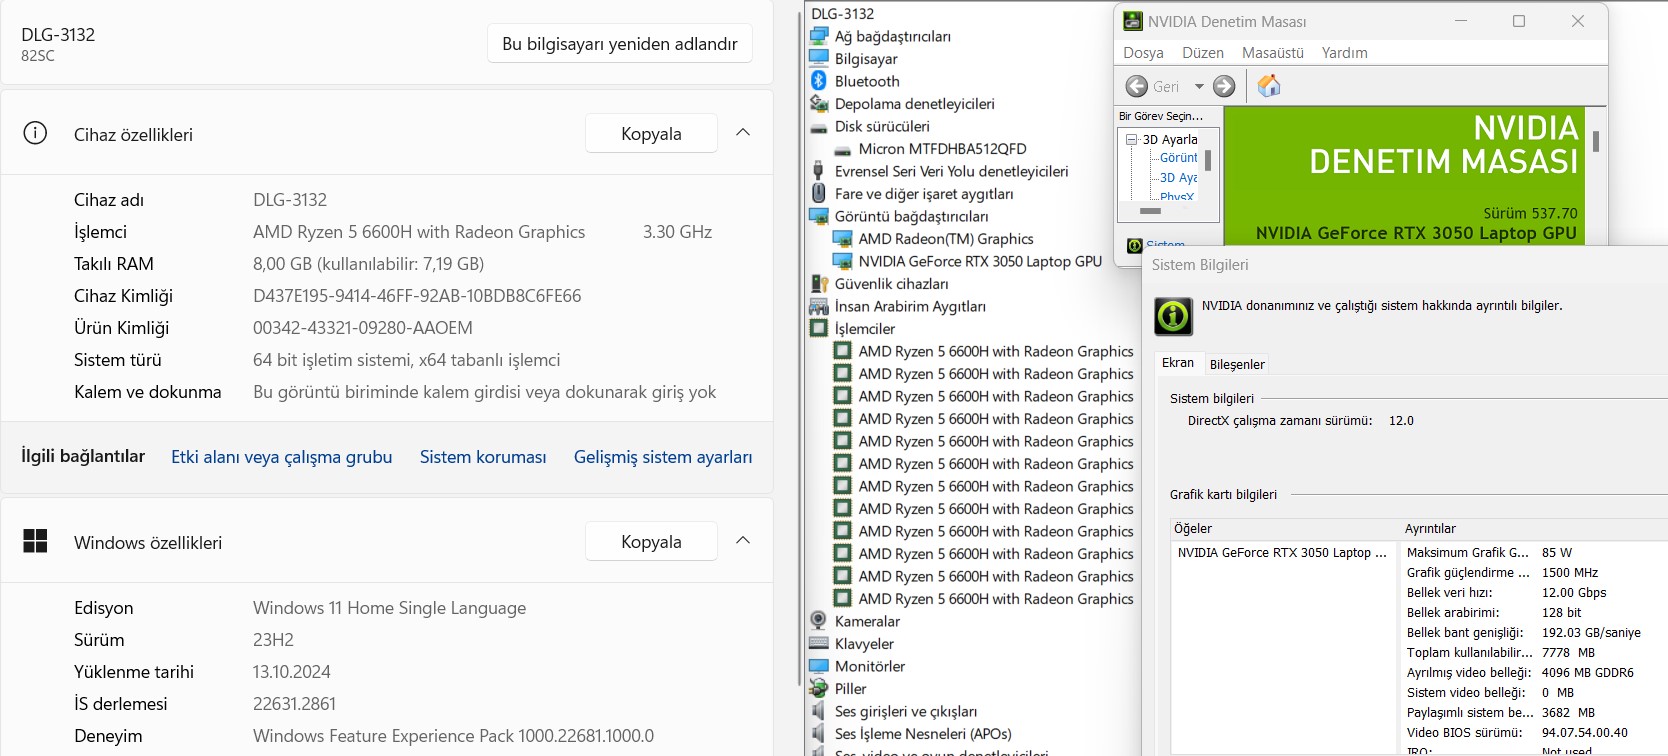The width and height of the screenshot is (1668, 756).
Task: Click the İnsan Arabirim Aygıtları icon
Action: pyautogui.click(x=819, y=306)
